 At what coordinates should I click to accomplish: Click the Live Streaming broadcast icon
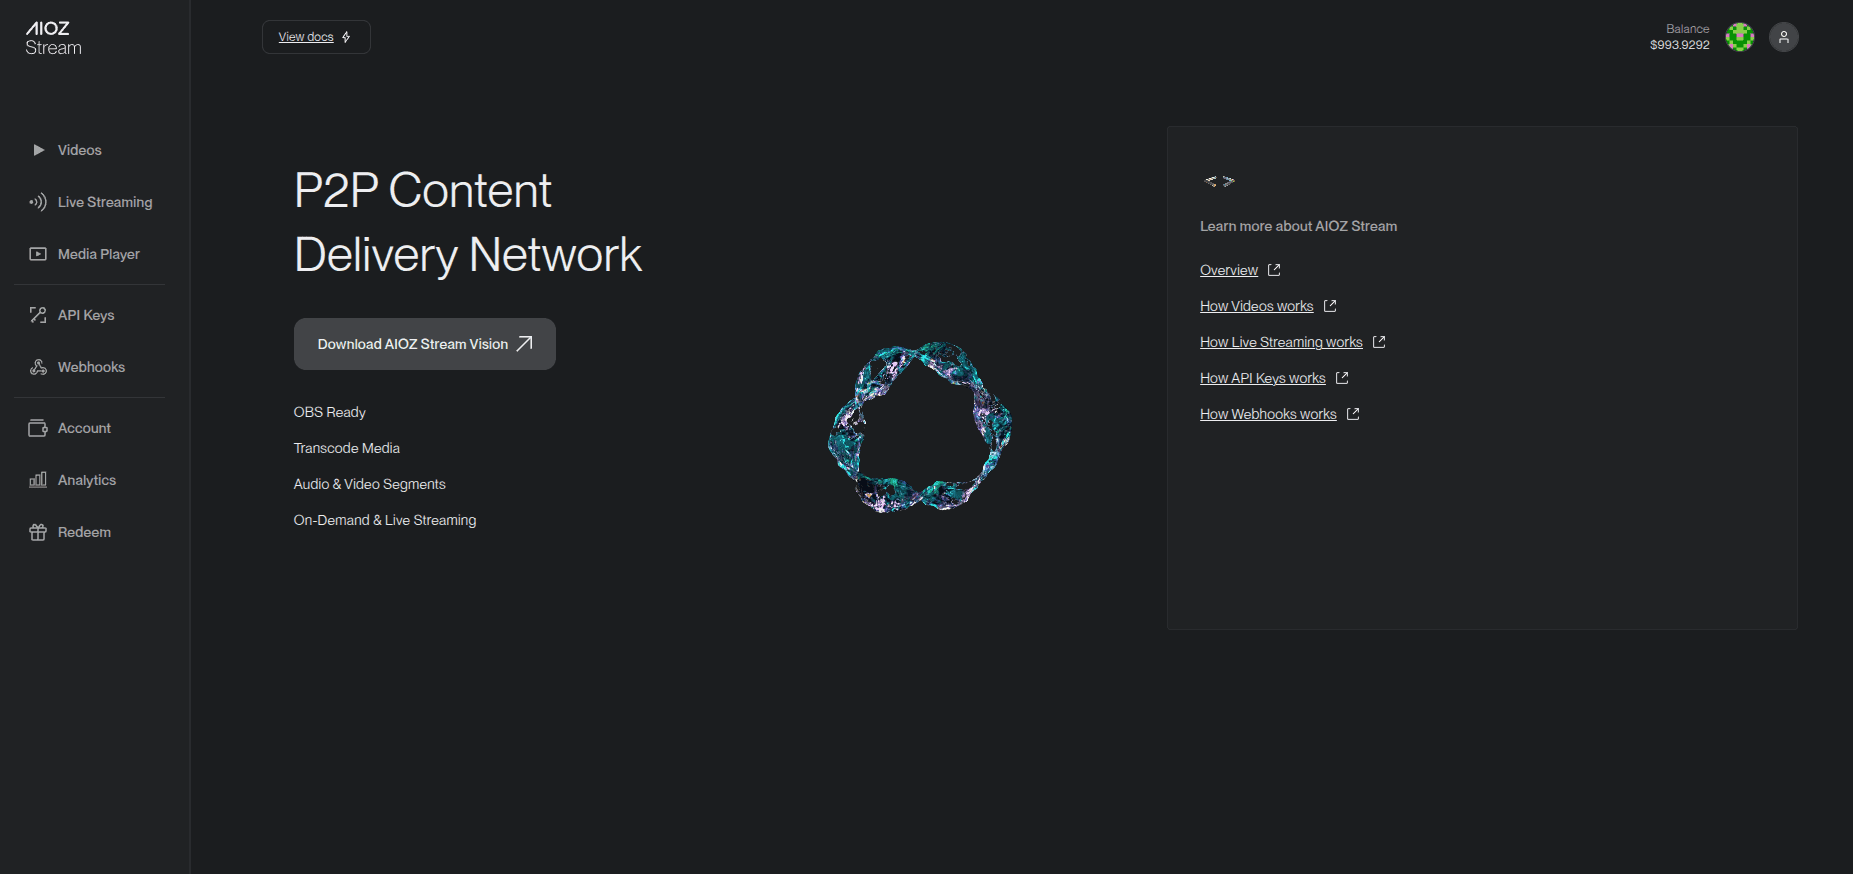(38, 202)
